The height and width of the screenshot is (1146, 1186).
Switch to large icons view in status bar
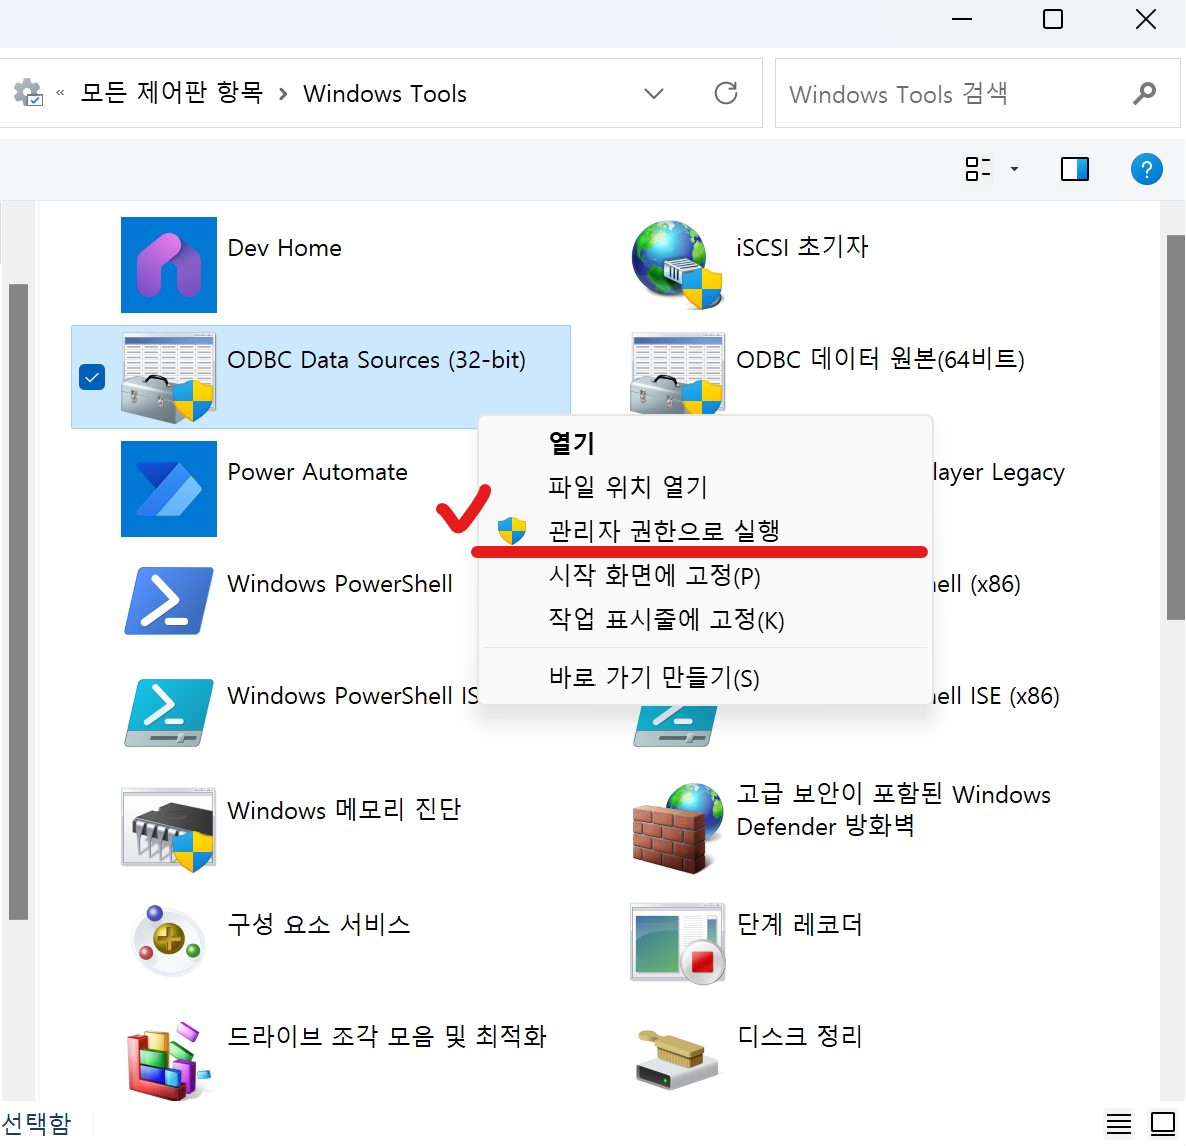tap(1163, 1124)
